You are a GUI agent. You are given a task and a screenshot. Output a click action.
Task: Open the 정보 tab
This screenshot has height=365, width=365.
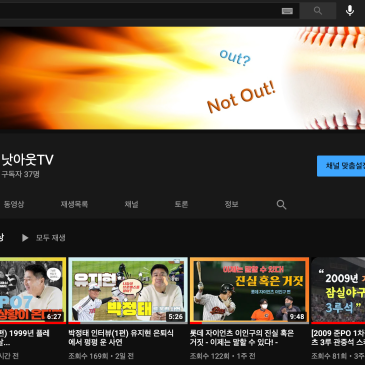coord(231,204)
